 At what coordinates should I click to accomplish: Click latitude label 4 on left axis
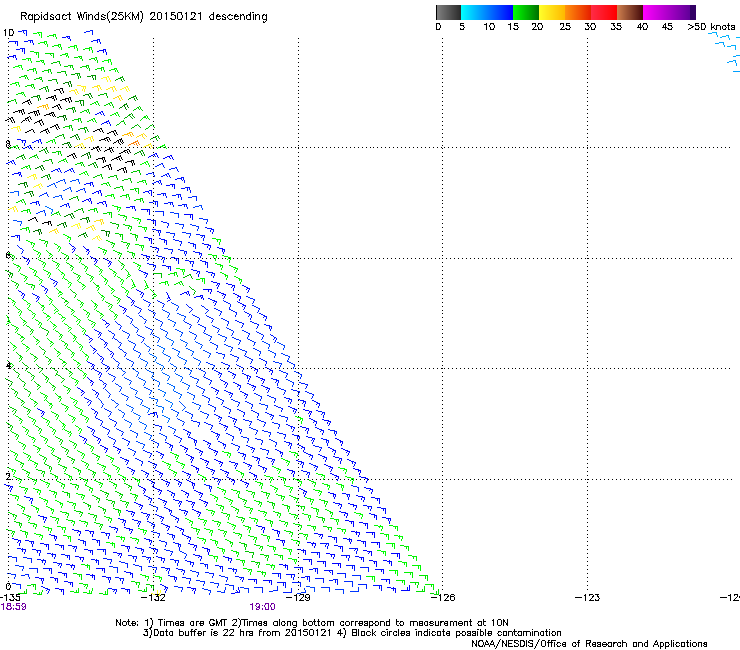click(x=8, y=365)
